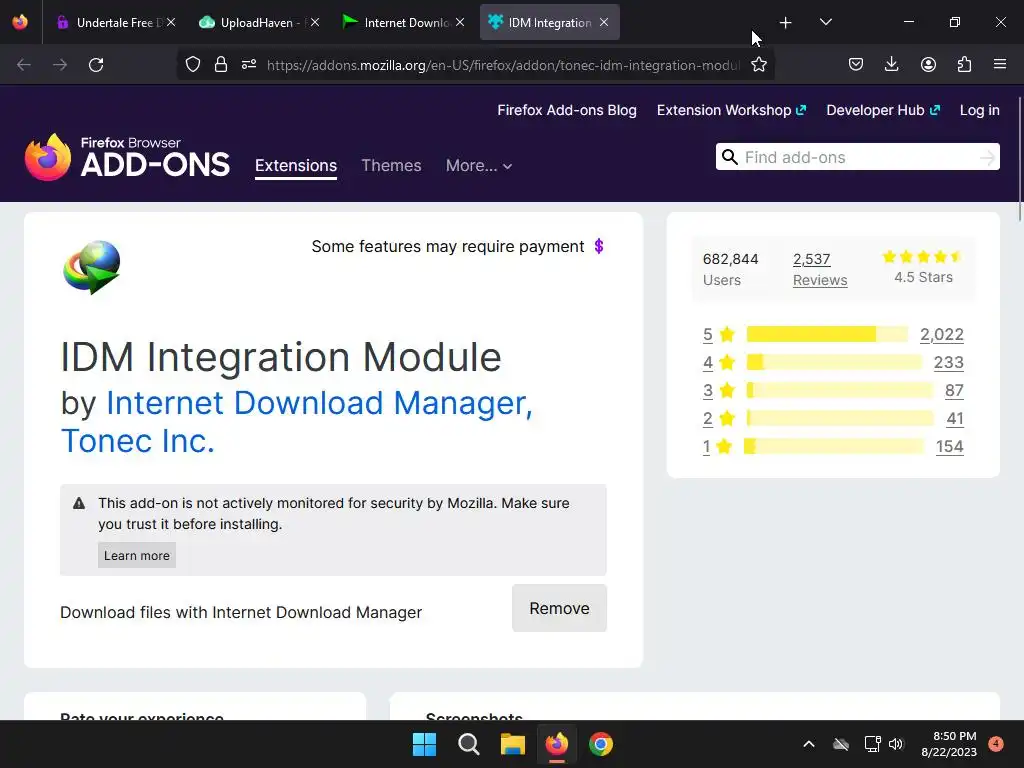The width and height of the screenshot is (1024, 768).
Task: List all tabs dropdown
Action: [x=825, y=23]
